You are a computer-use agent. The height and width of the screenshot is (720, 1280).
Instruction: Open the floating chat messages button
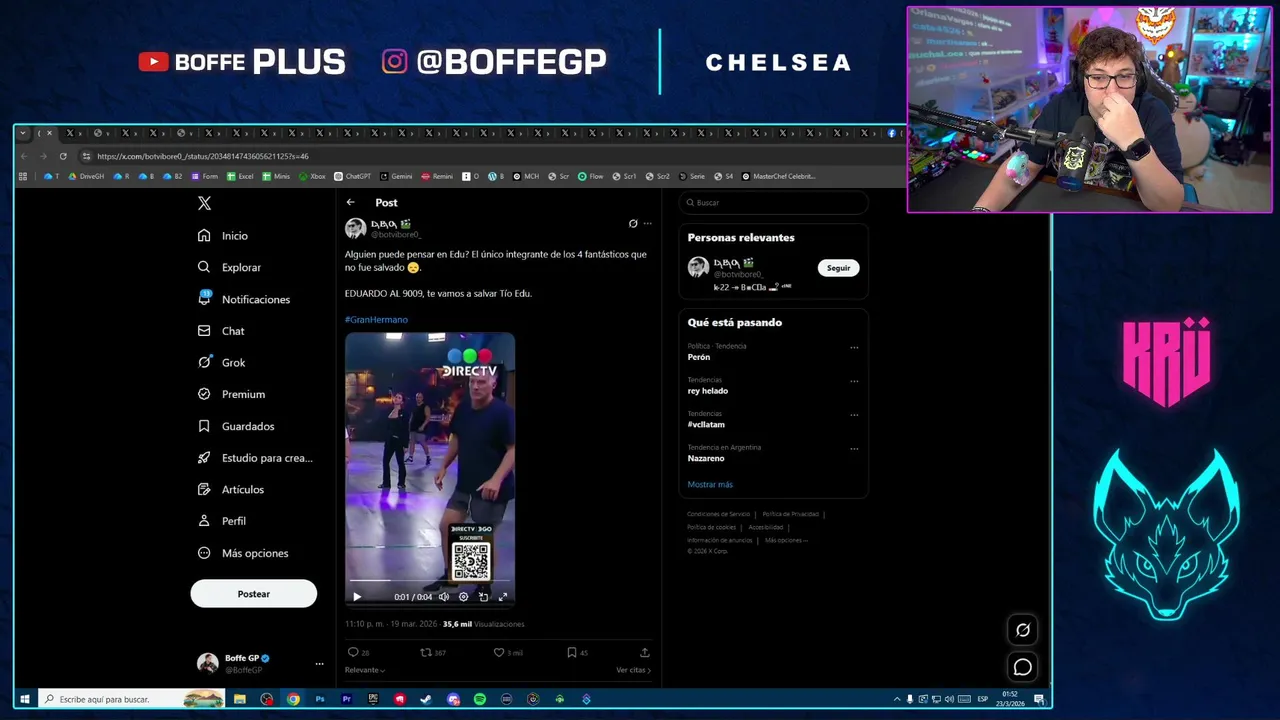[x=1022, y=667]
